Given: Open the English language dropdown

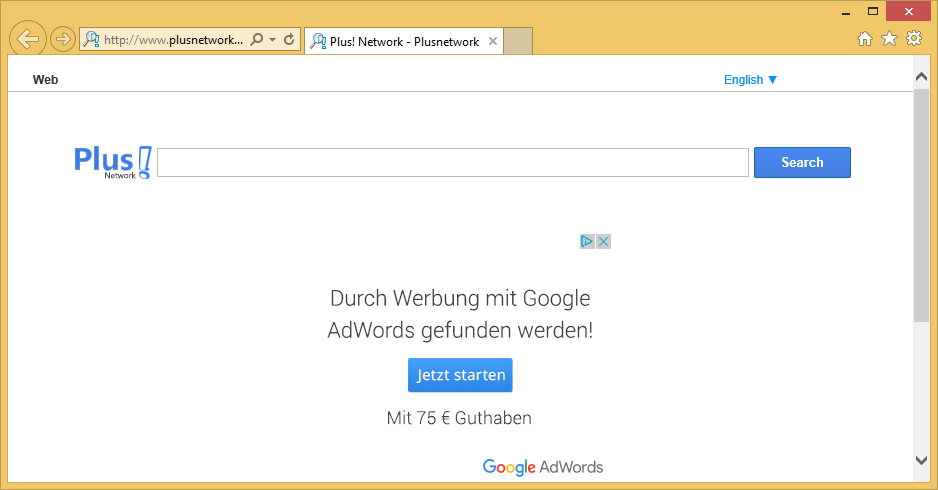Looking at the screenshot, I should [750, 80].
